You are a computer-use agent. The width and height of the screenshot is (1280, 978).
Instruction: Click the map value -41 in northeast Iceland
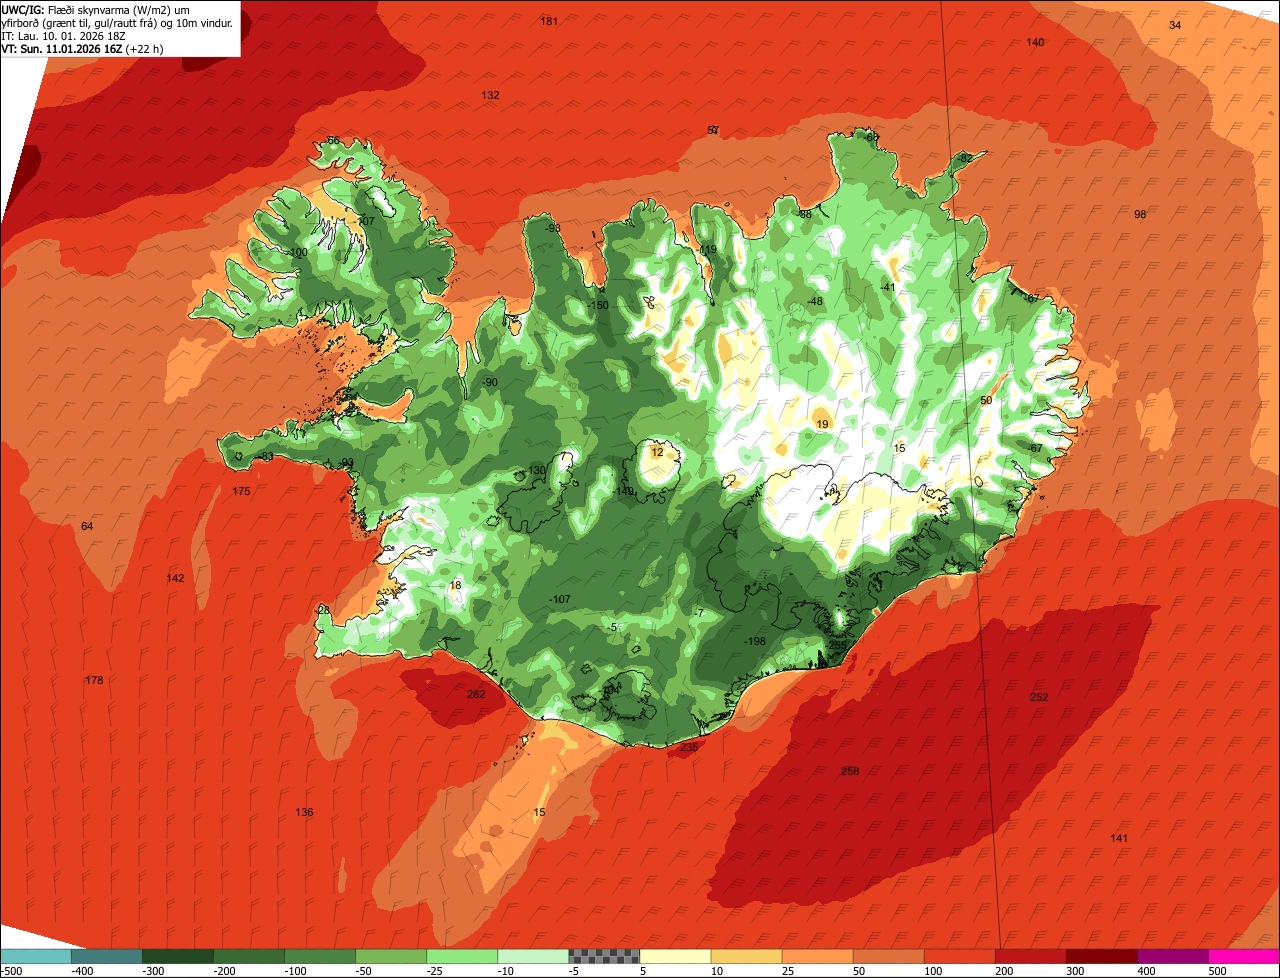[x=887, y=287]
